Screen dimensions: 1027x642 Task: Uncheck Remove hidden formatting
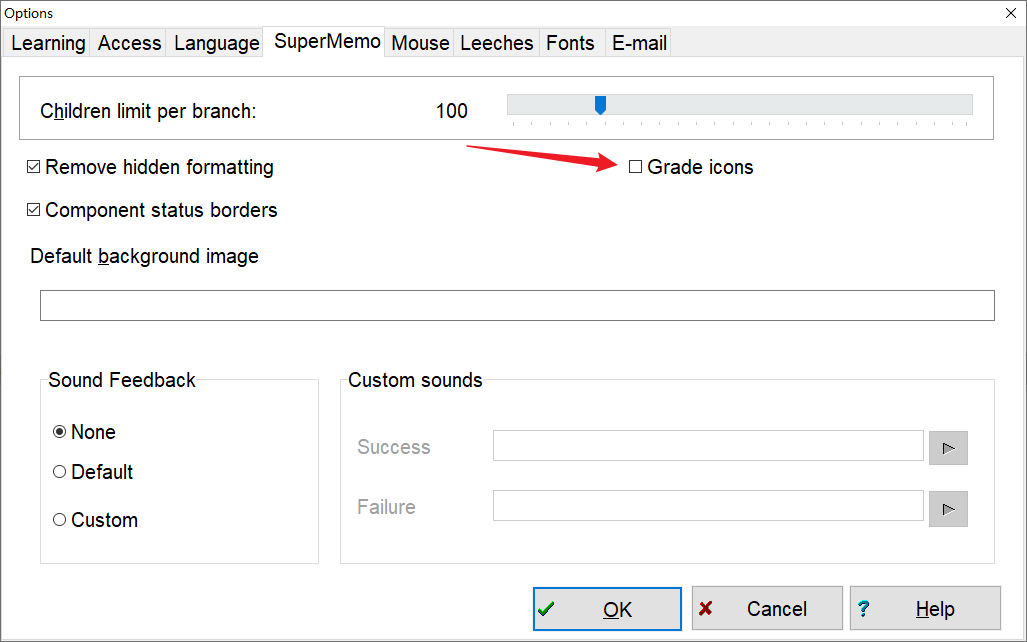point(34,167)
